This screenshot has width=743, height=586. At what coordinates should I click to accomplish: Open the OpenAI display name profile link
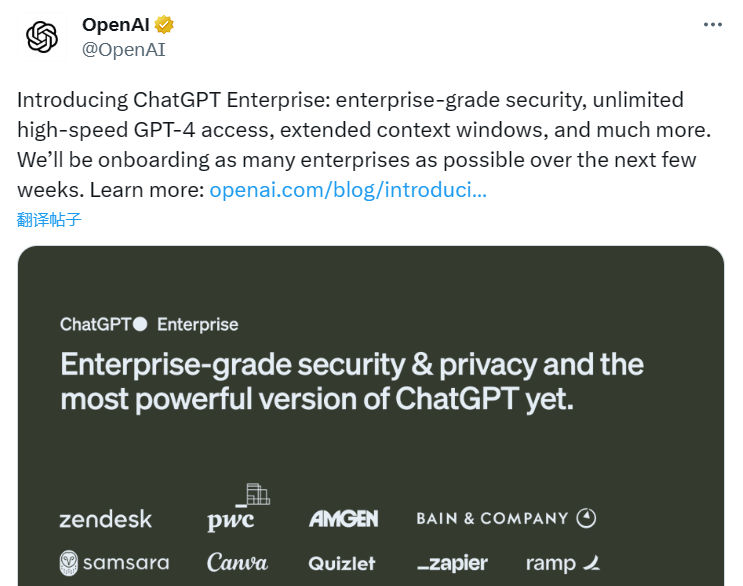115,25
